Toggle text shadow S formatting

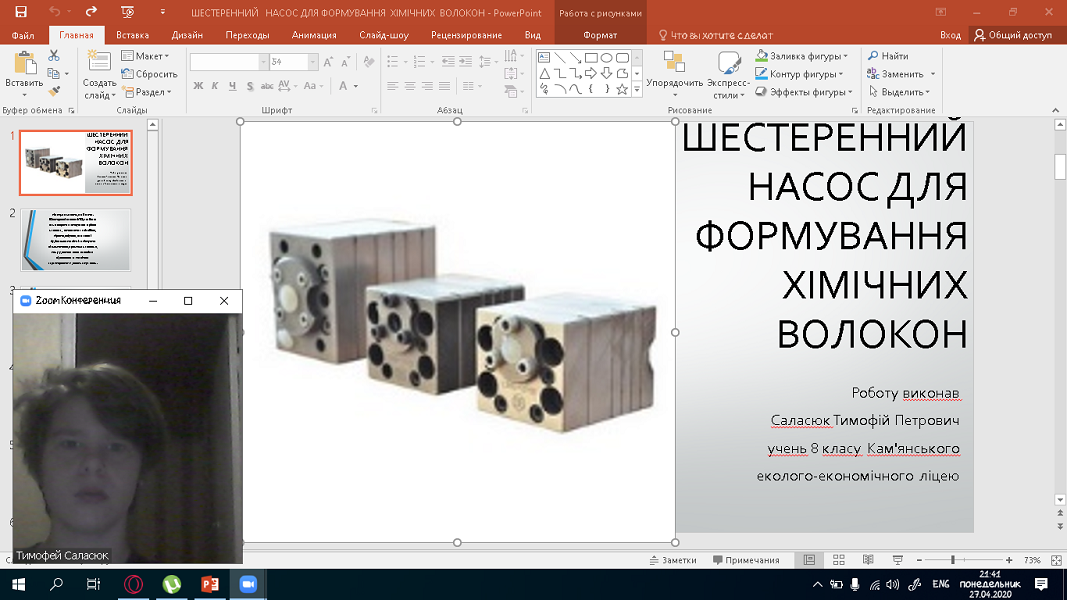tap(250, 86)
